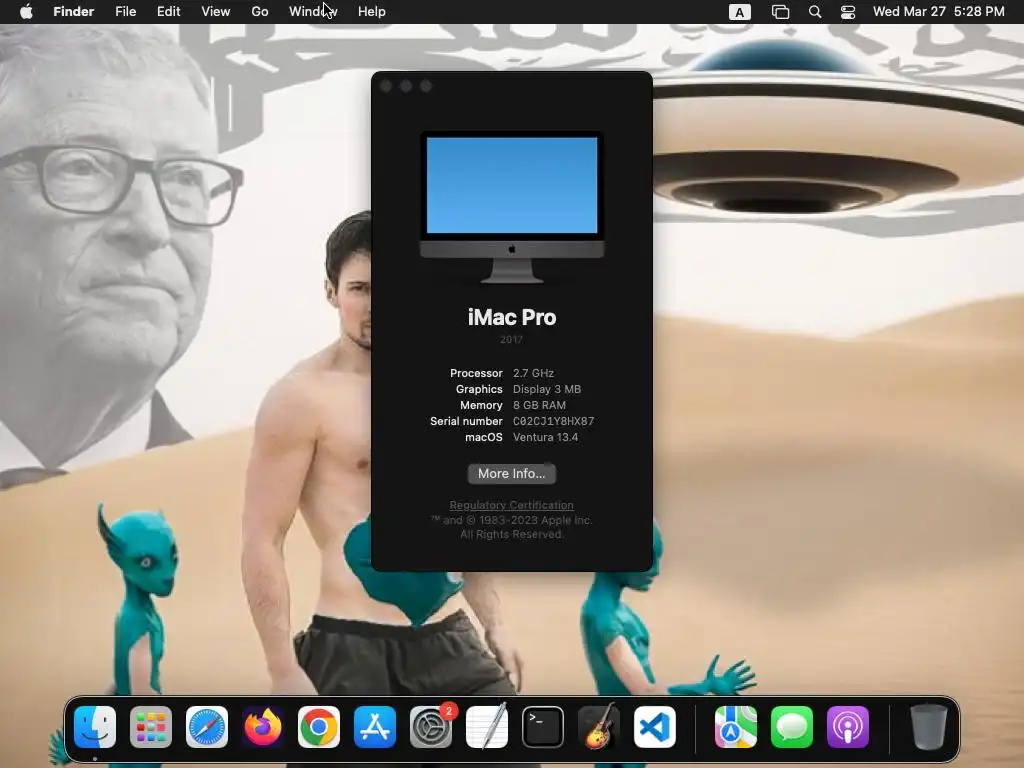
Task: Click the macOS version Ventura 13.4
Action: tap(545, 437)
